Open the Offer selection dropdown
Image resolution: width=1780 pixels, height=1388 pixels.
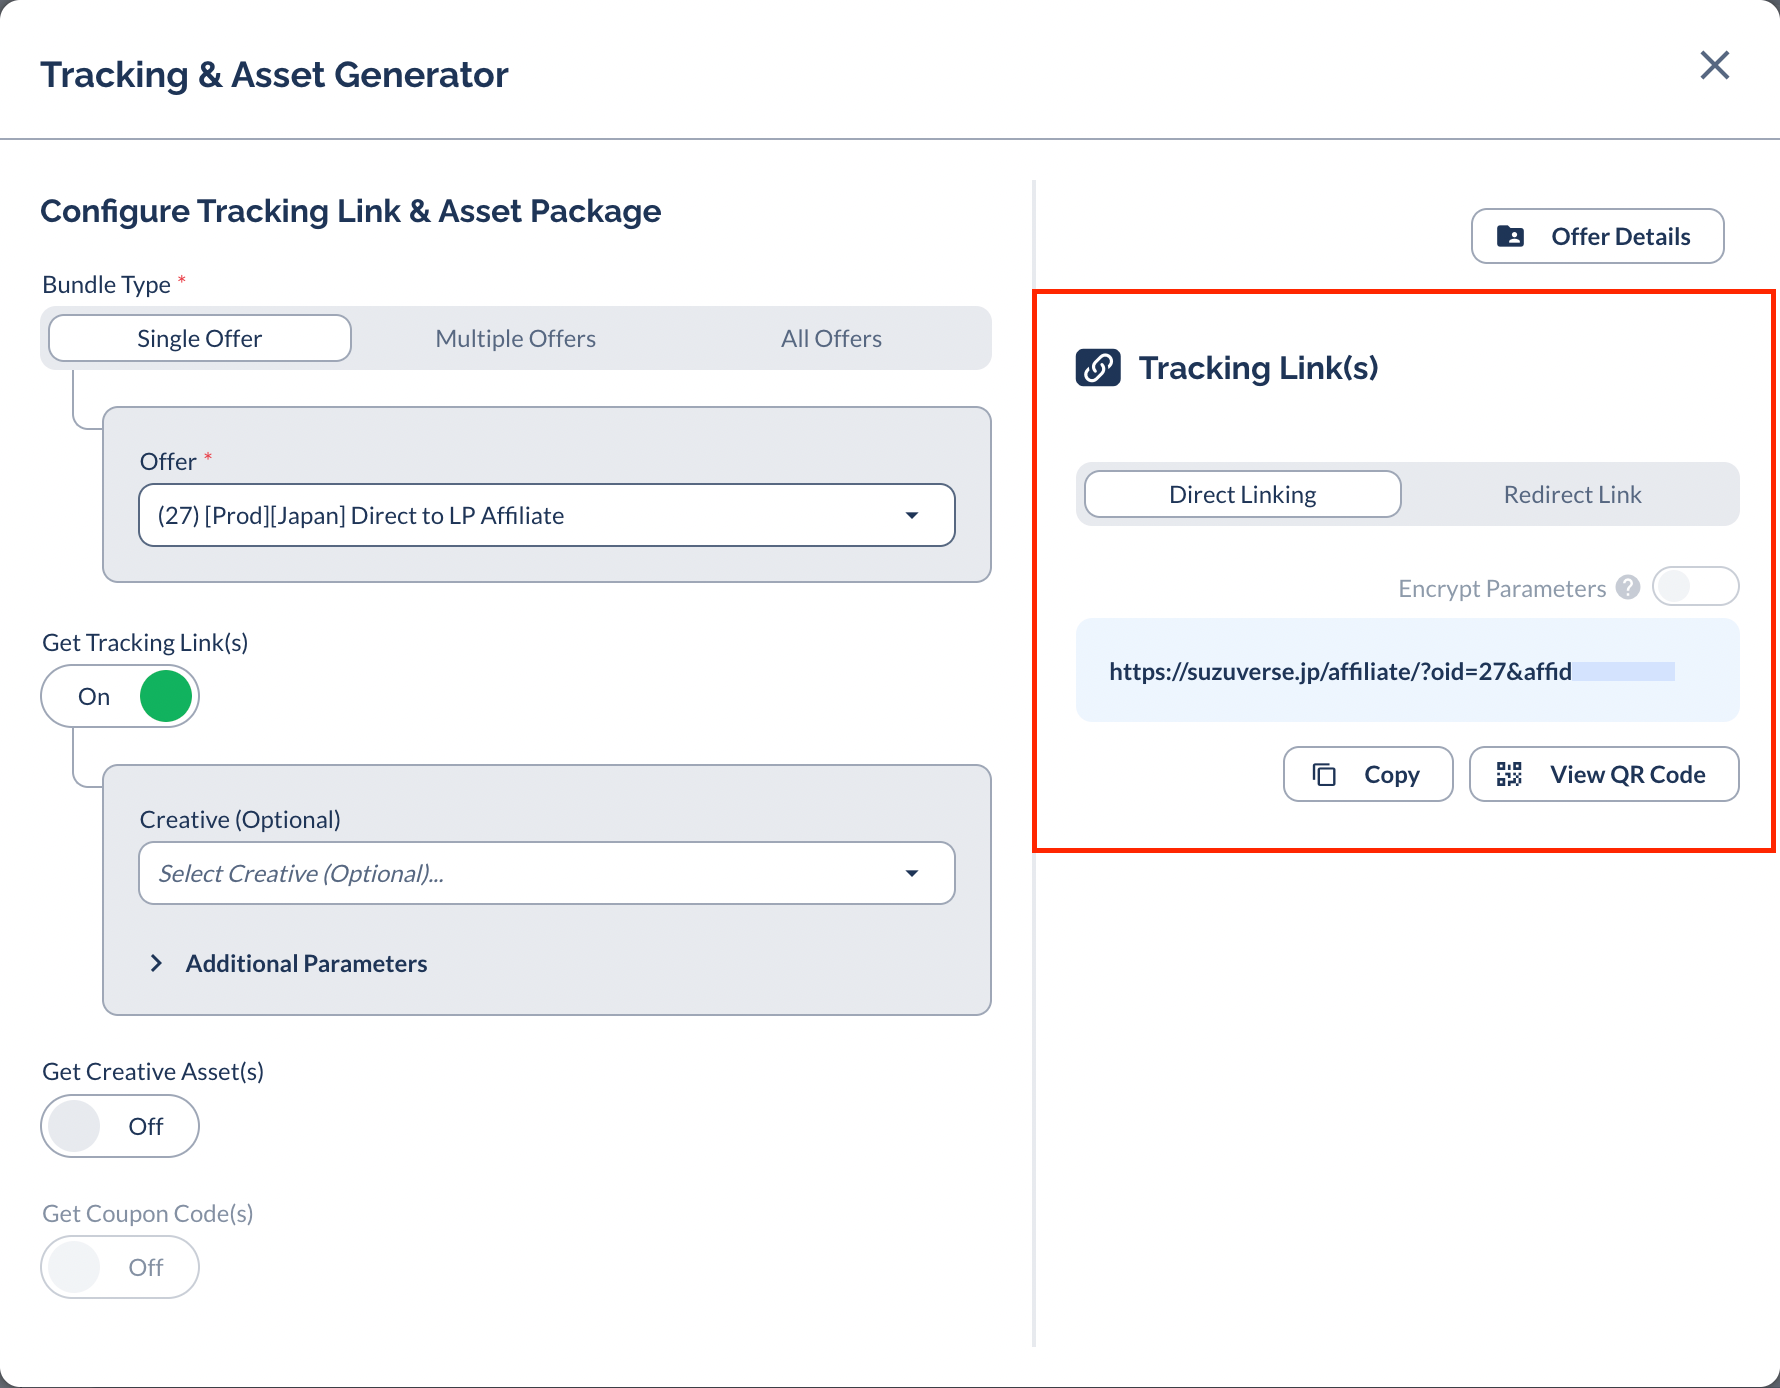coord(545,516)
